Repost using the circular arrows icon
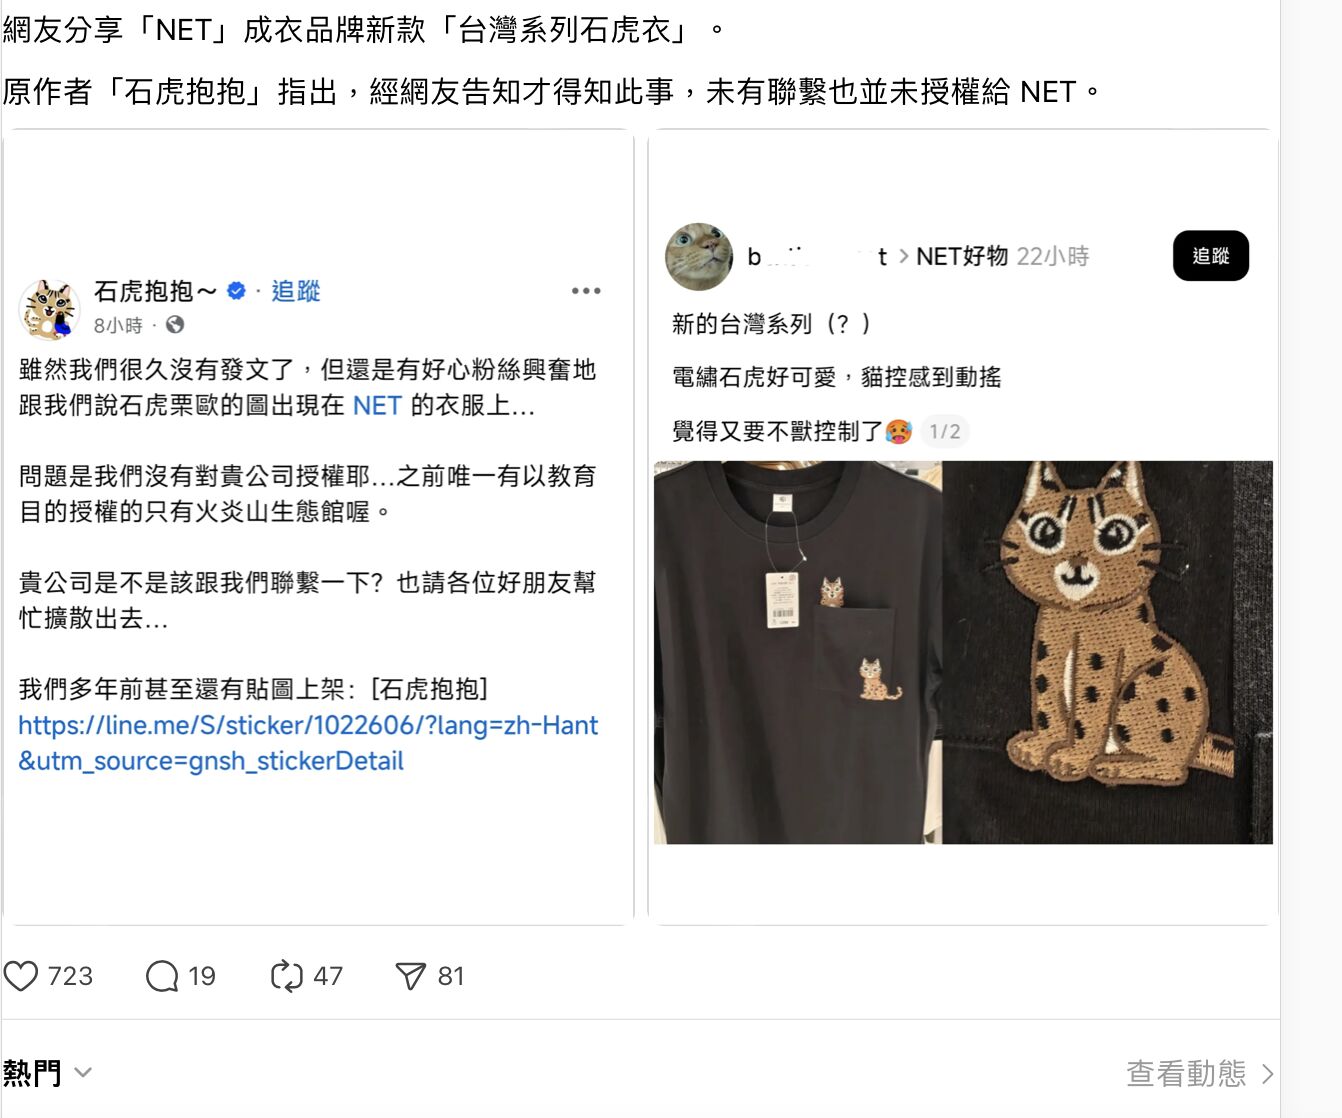1342x1118 pixels. coord(287,976)
